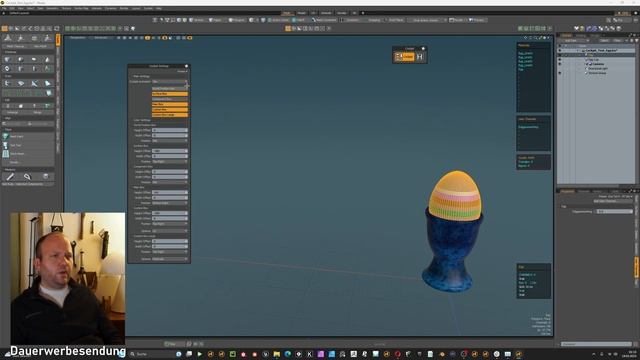Open Perspective view type dropdown

[x=78, y=38]
